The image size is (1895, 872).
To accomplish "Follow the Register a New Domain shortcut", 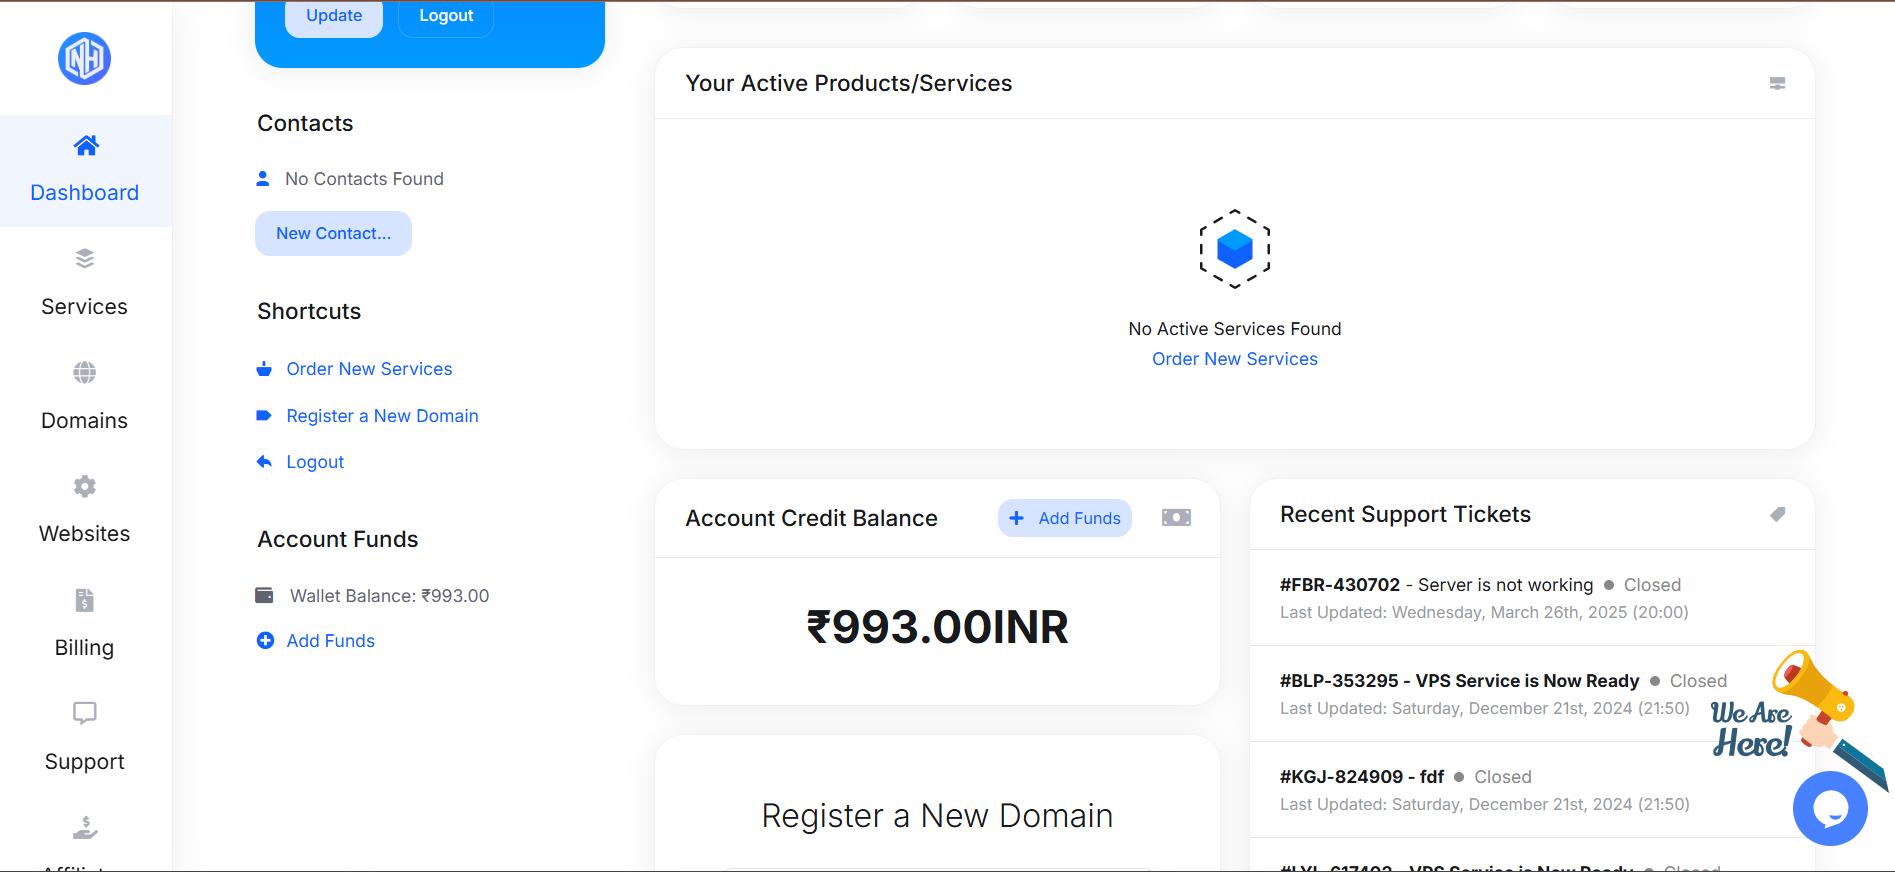I will (382, 416).
